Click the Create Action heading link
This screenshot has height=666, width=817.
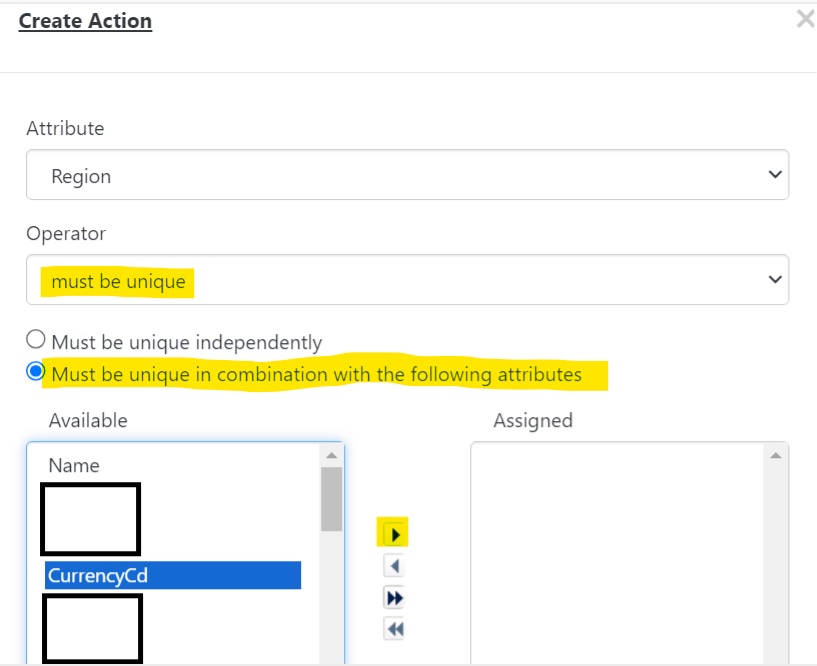(x=85, y=20)
